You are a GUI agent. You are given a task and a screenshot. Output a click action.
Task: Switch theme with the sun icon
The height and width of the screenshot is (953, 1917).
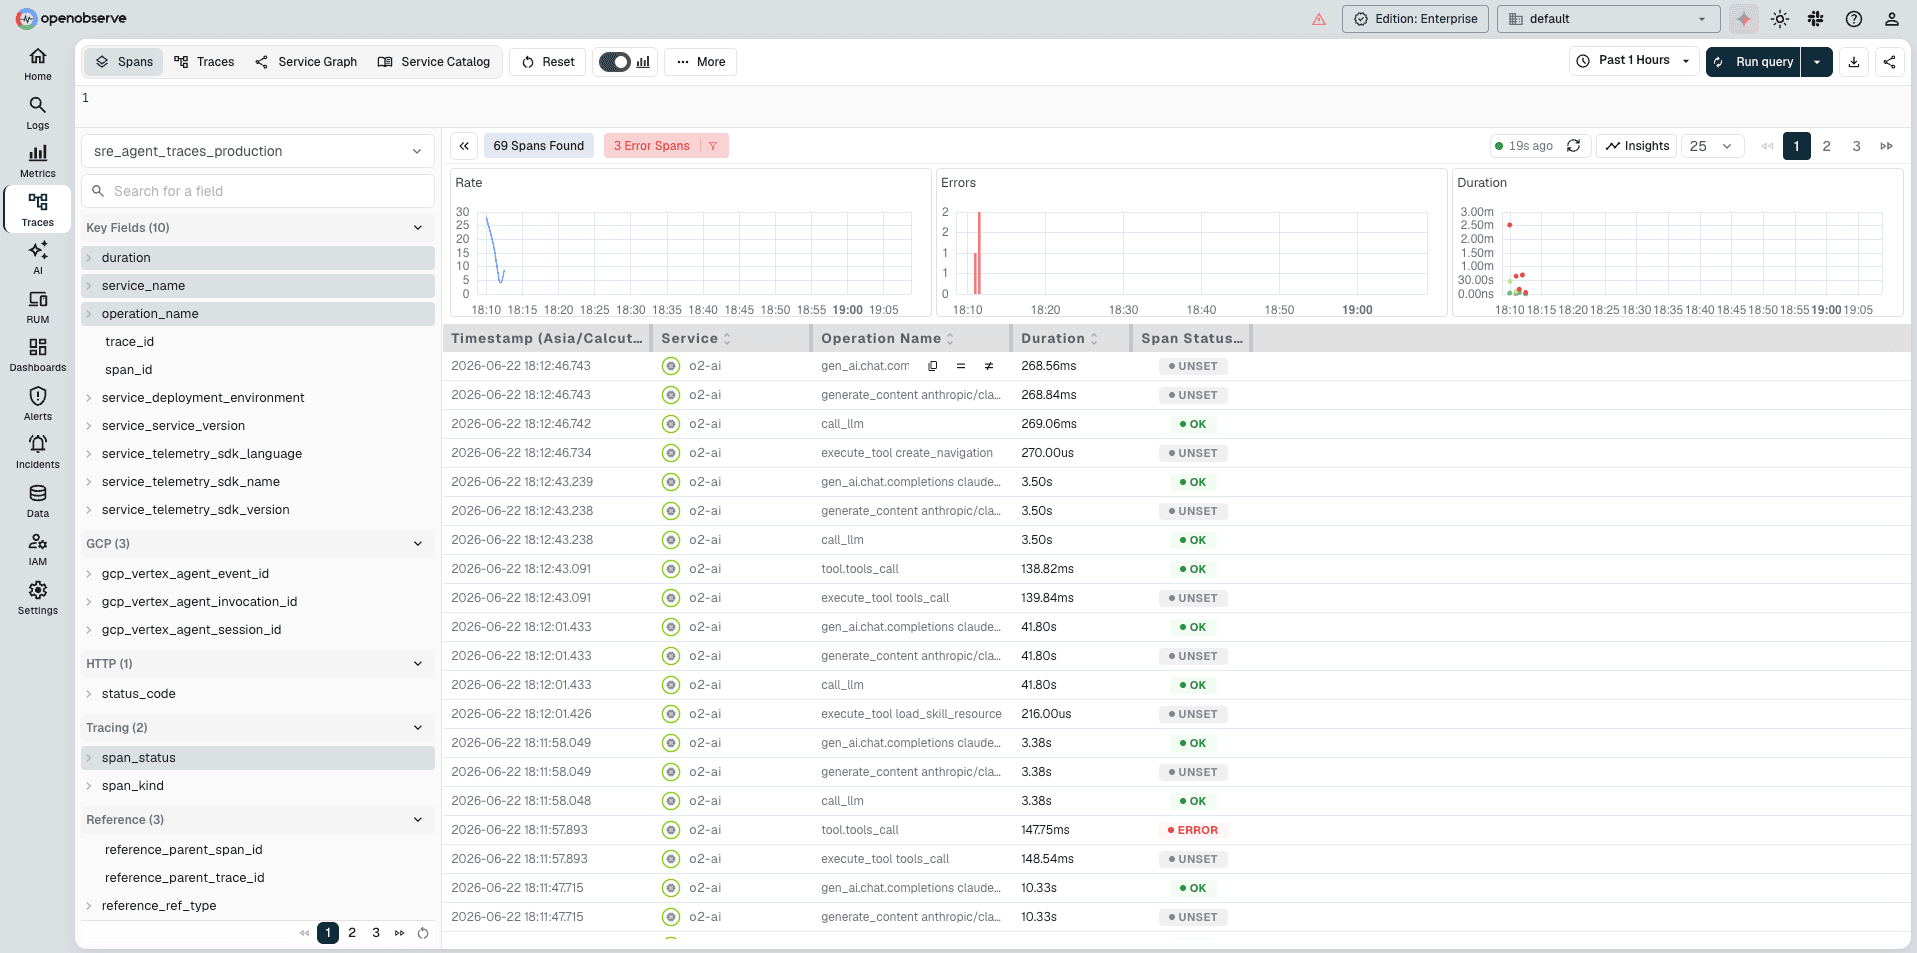pyautogui.click(x=1780, y=19)
